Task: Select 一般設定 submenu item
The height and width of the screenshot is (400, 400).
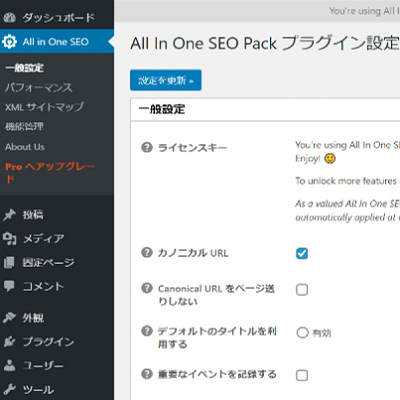Action: click(x=24, y=68)
